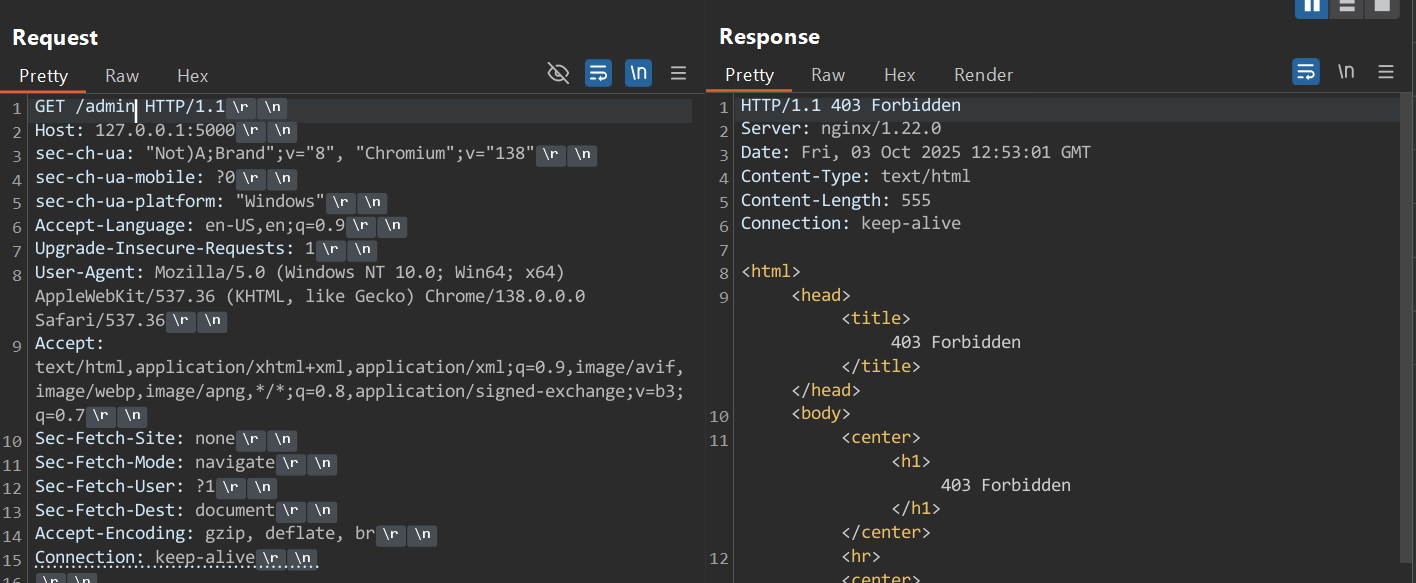Open the Raw tab in Request
Viewport: 1416px width, 583px height.
122,76
